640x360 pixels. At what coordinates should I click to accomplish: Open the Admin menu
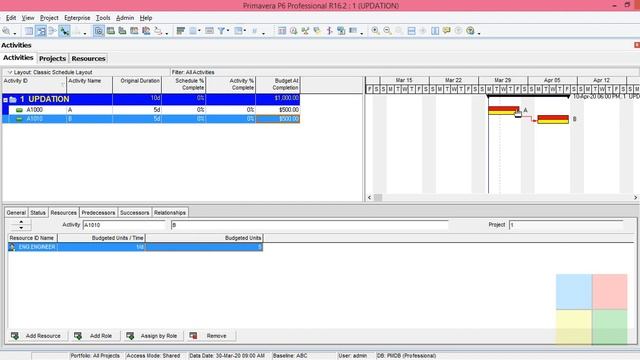coord(125,18)
